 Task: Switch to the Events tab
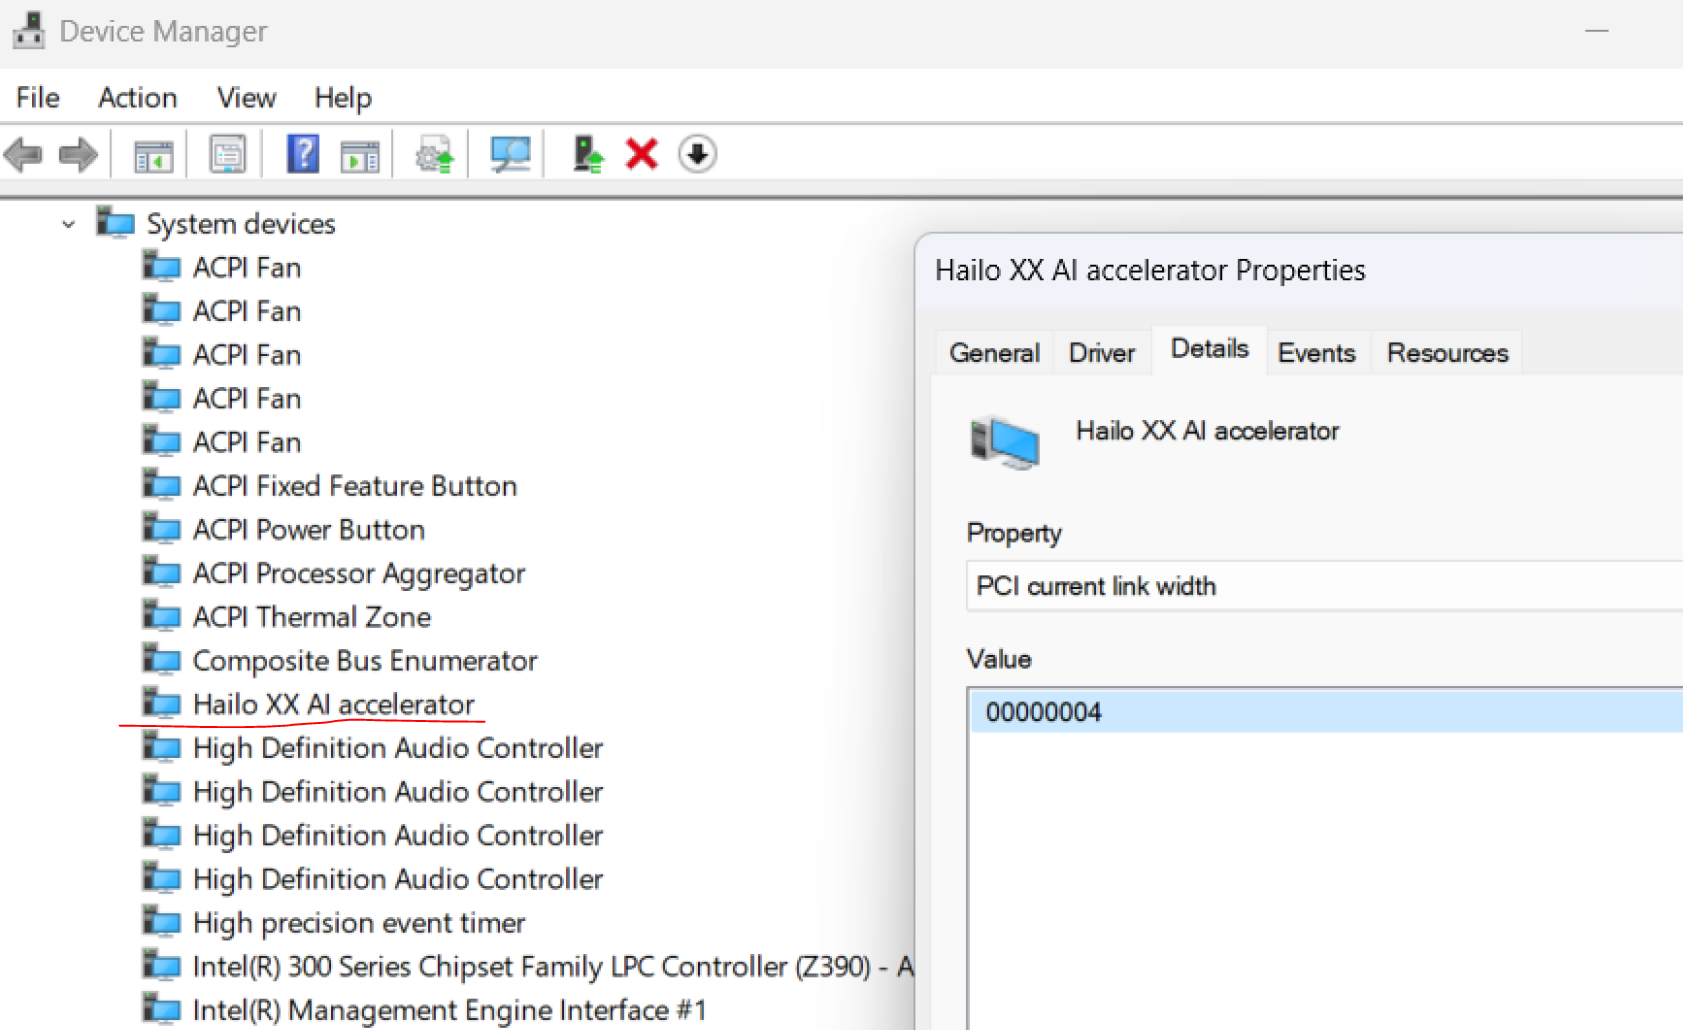[1316, 352]
